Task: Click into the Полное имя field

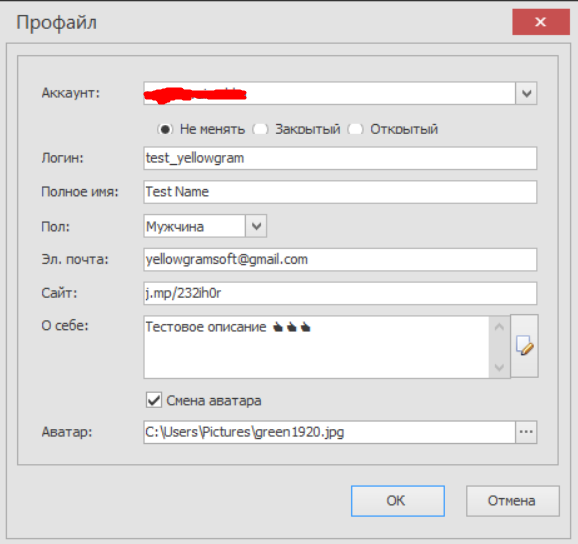Action: (x=340, y=192)
